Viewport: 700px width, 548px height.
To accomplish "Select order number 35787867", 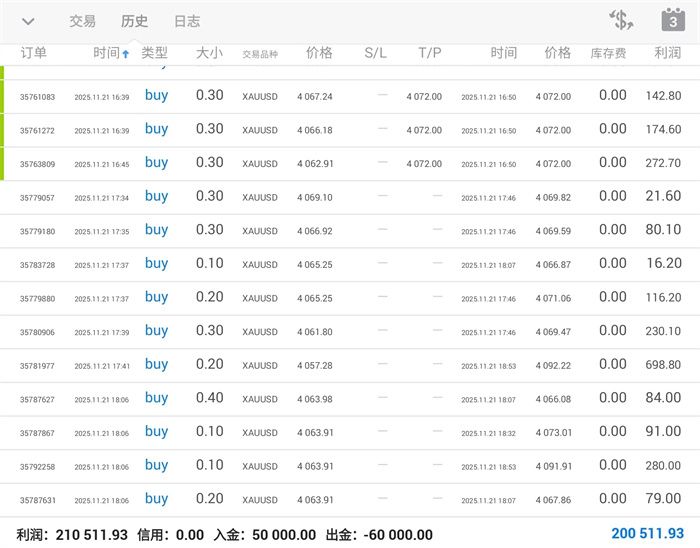I will [x=38, y=433].
